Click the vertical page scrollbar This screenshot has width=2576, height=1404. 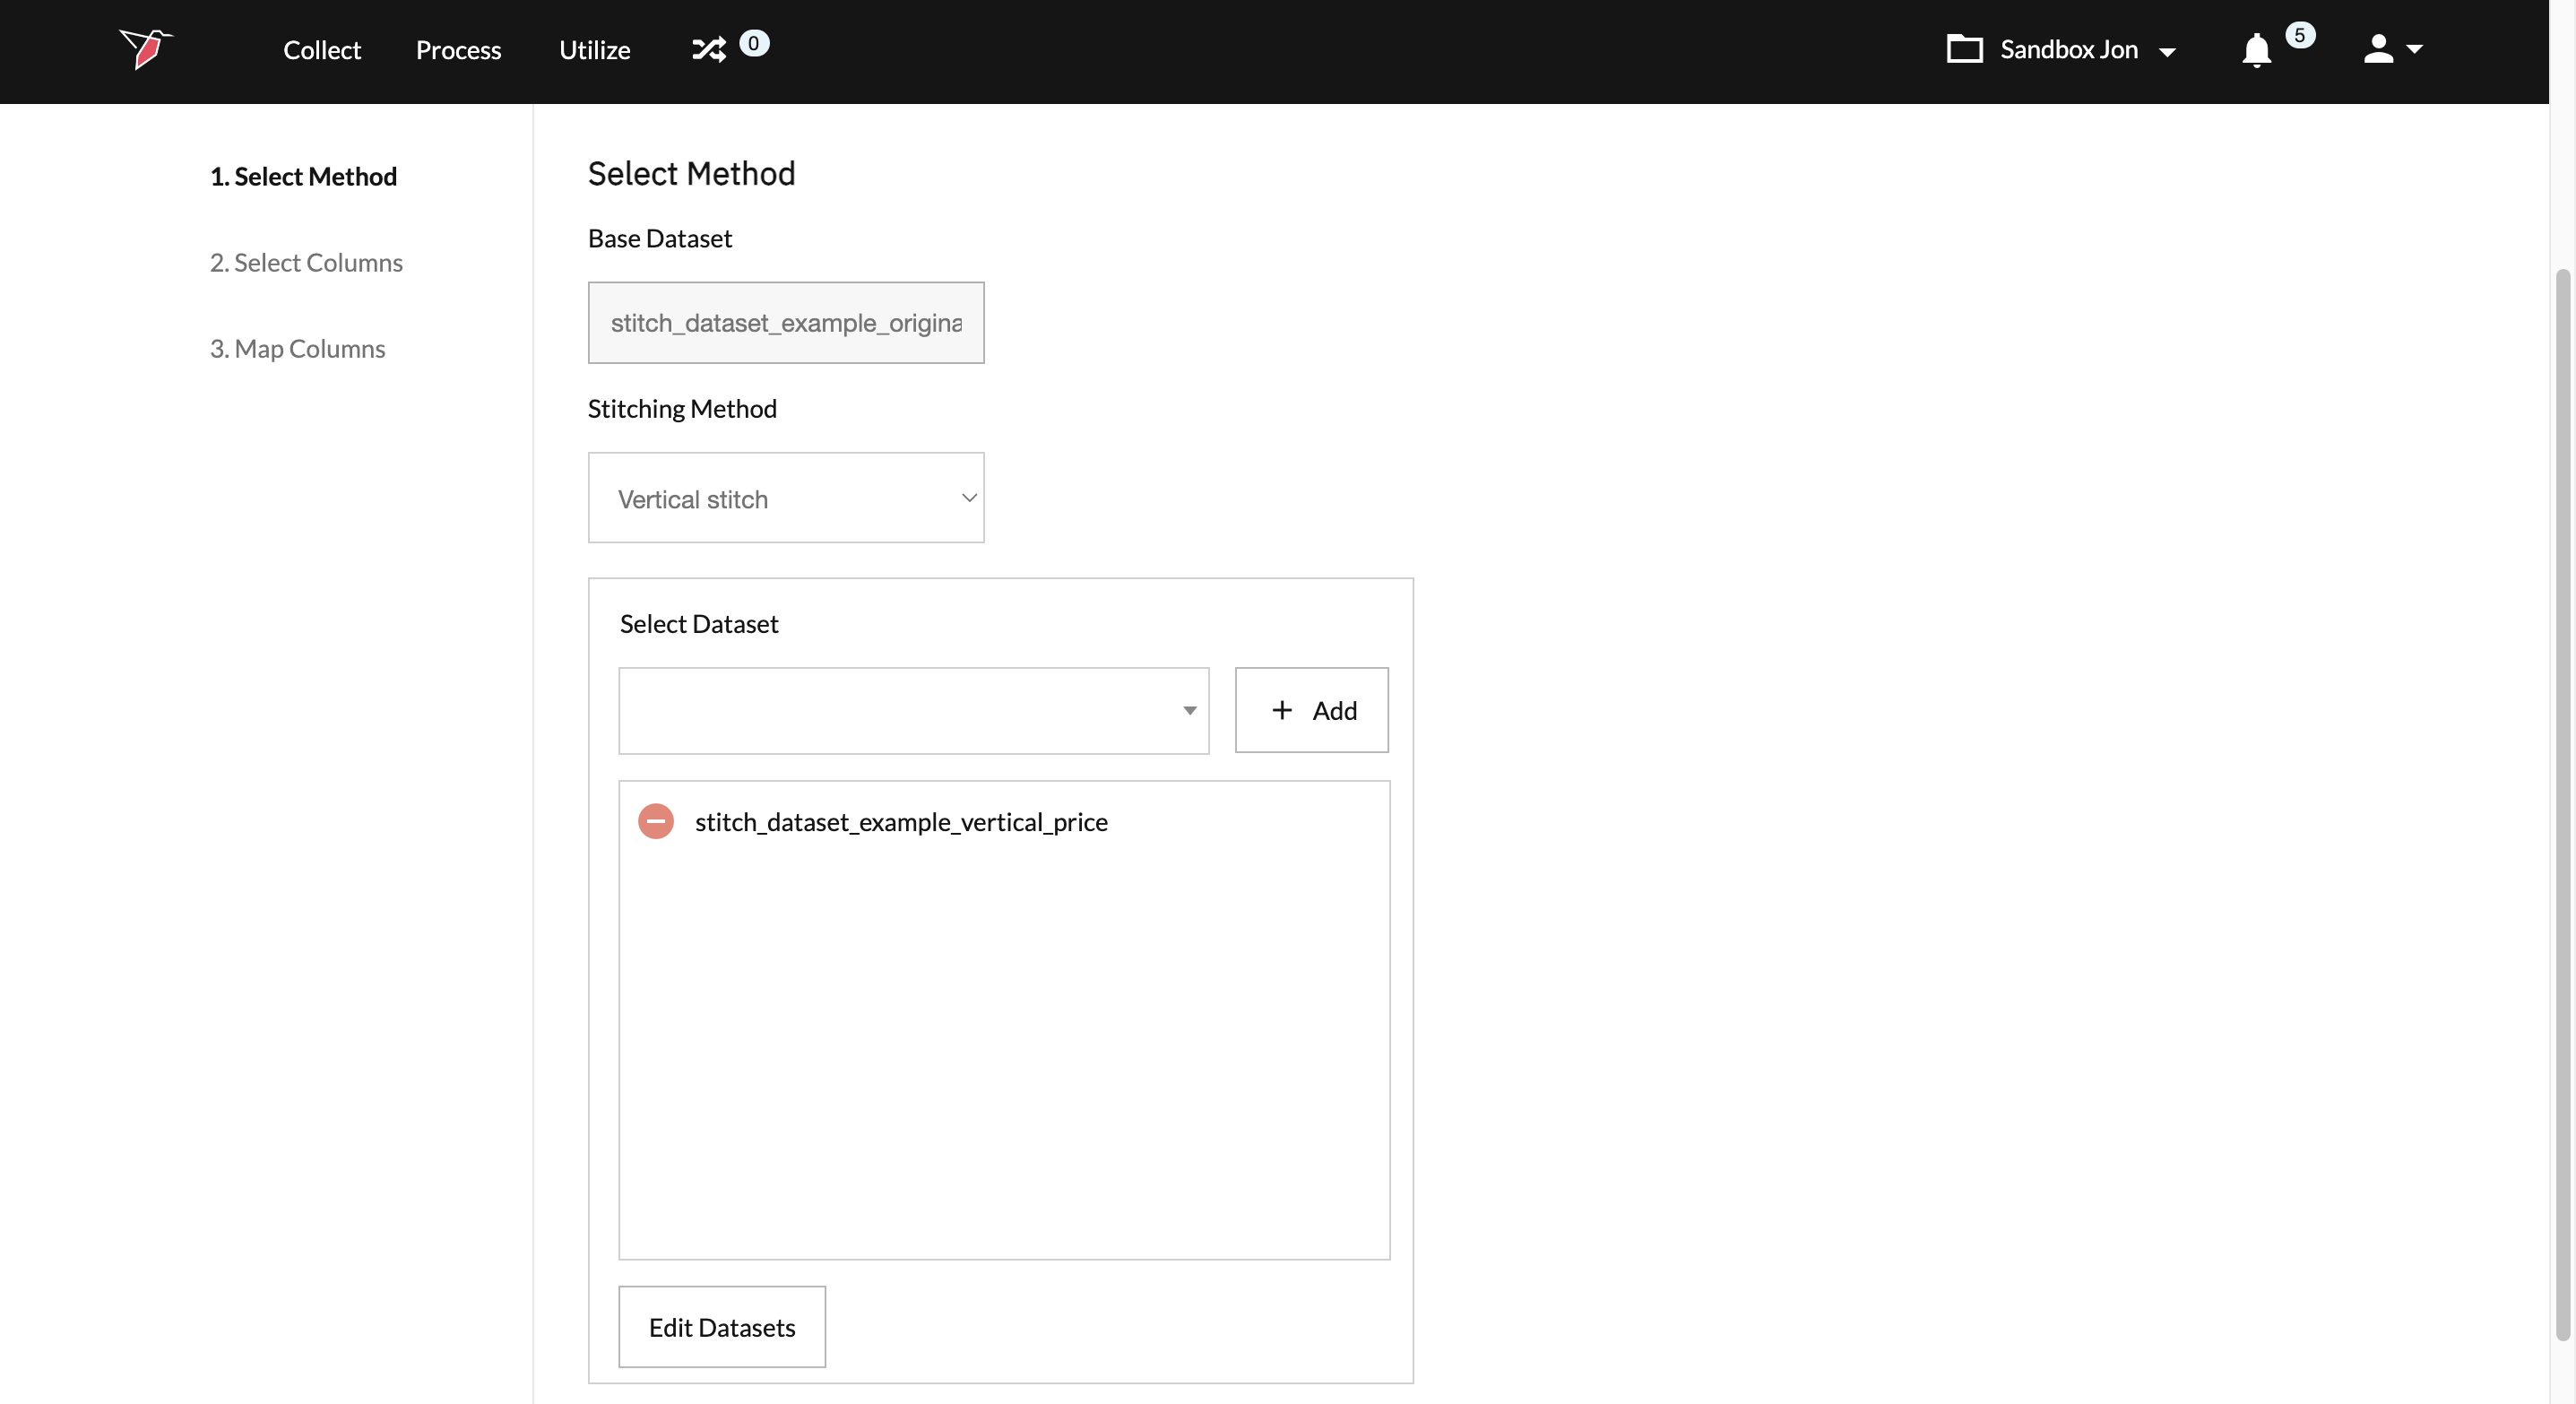2561,800
